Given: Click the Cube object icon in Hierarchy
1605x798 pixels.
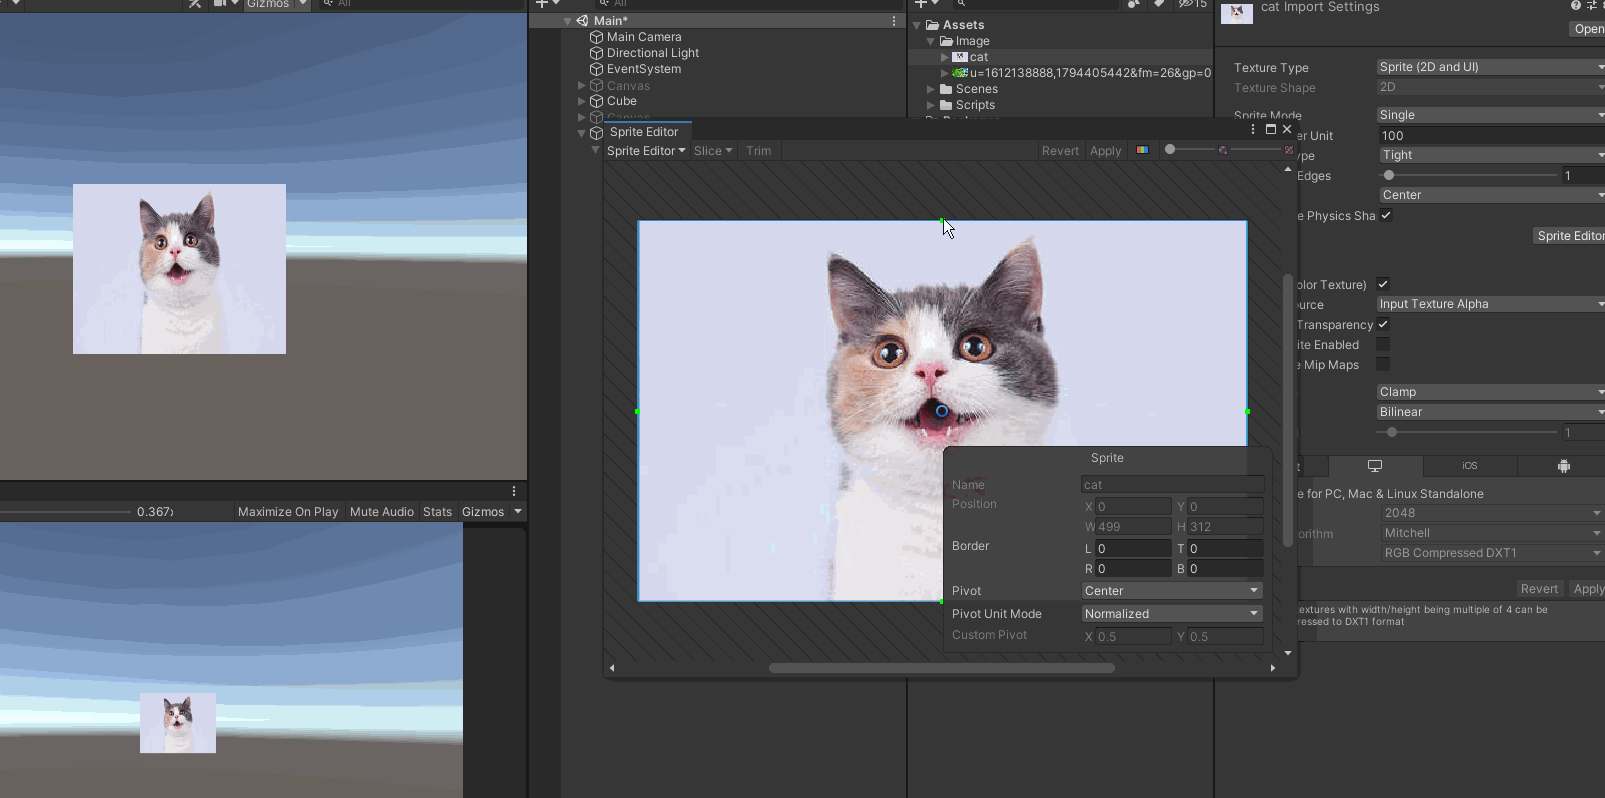Looking at the screenshot, I should 597,101.
